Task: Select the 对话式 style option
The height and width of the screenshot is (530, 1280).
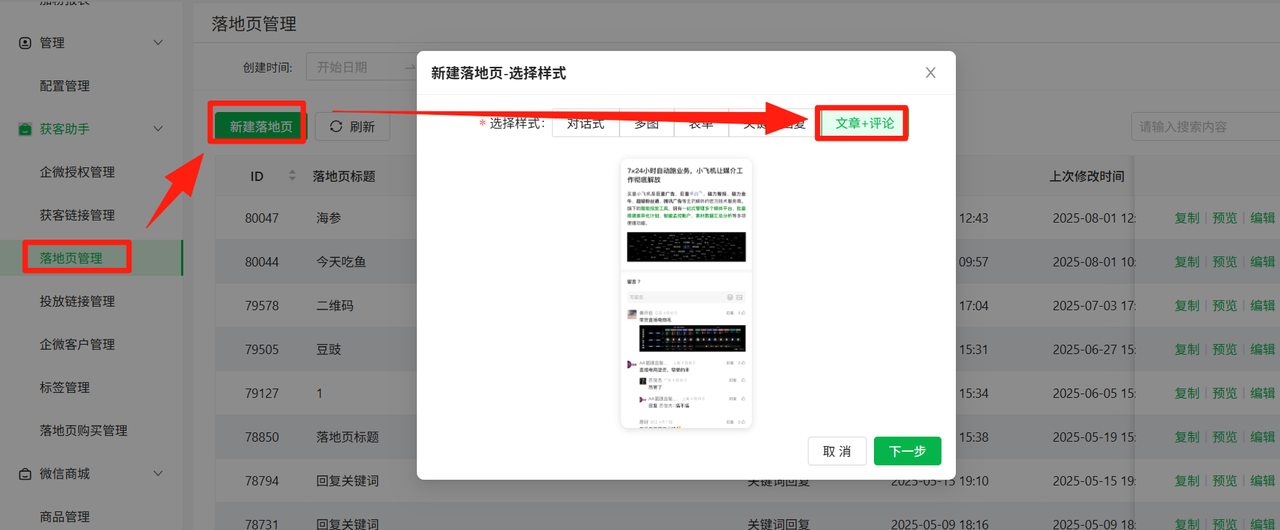Action: click(x=585, y=124)
